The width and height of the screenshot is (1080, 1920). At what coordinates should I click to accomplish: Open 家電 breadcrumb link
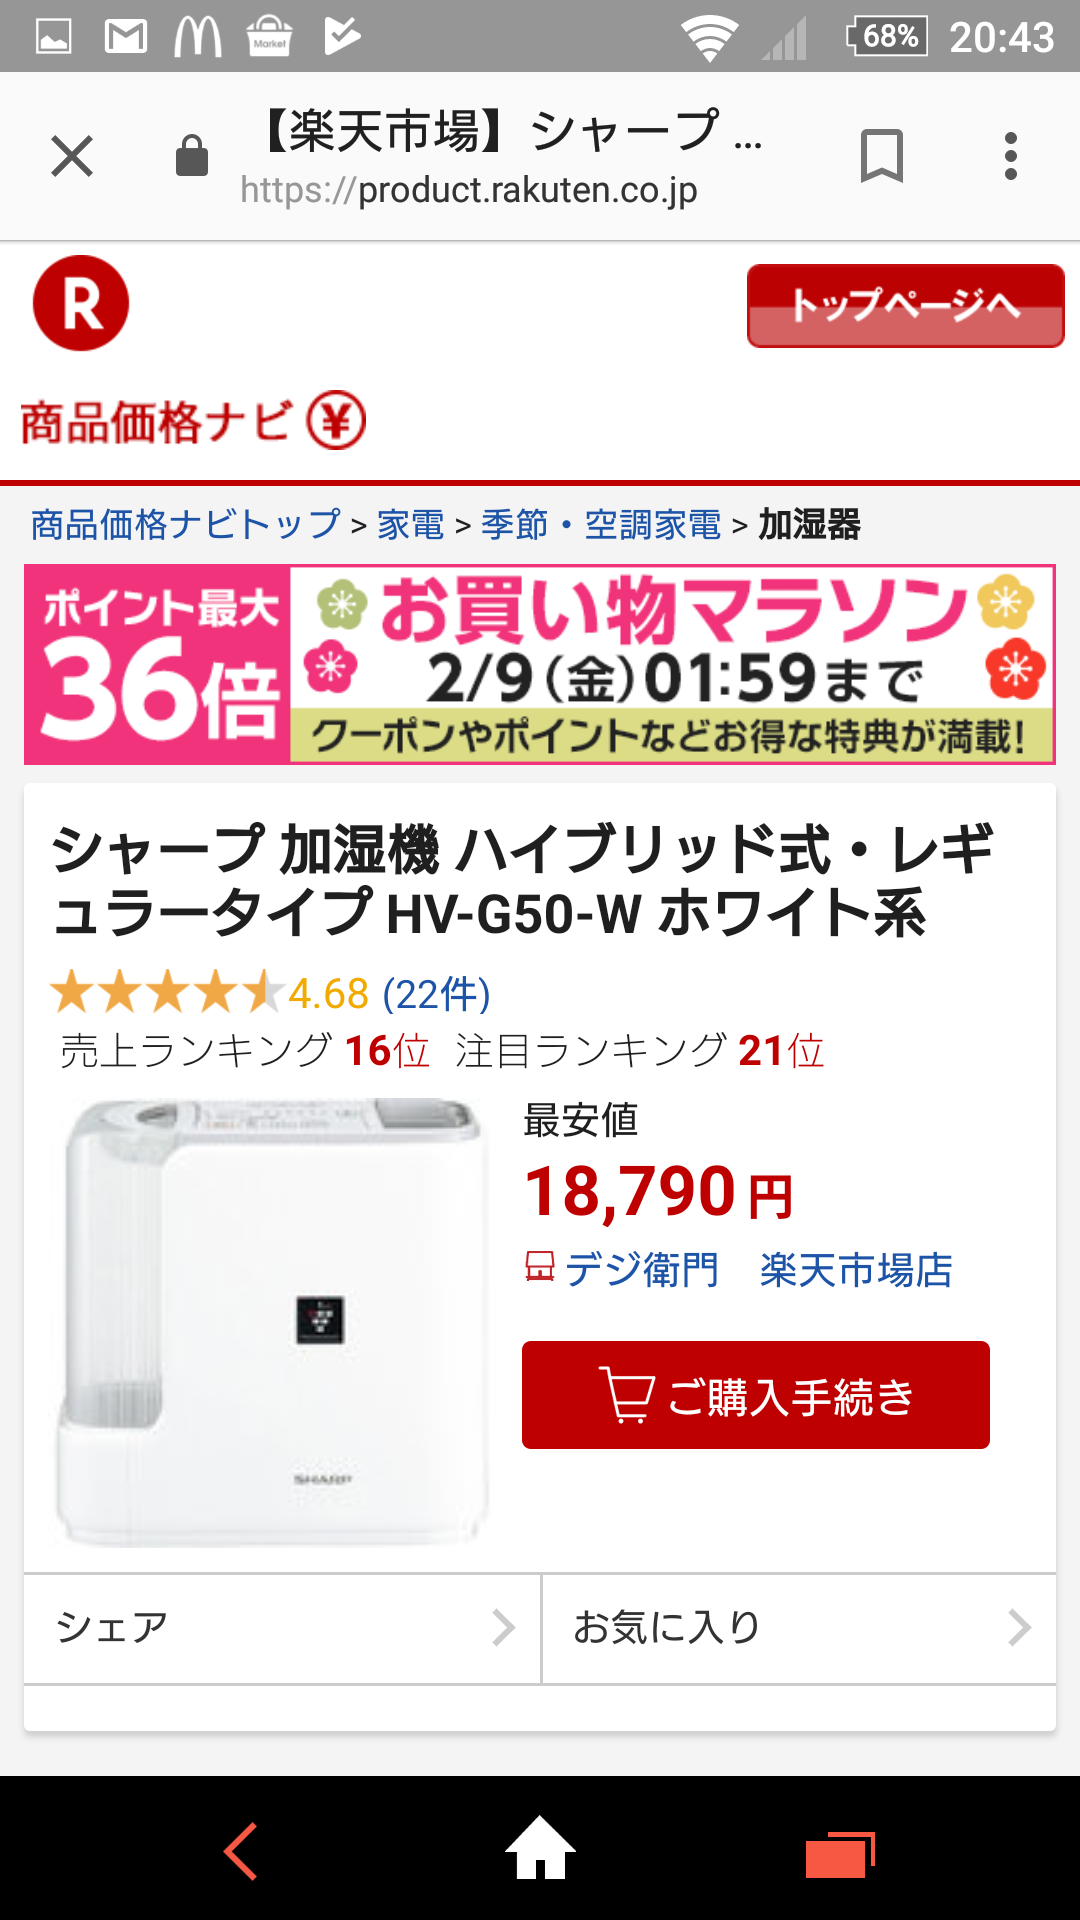tap(411, 524)
